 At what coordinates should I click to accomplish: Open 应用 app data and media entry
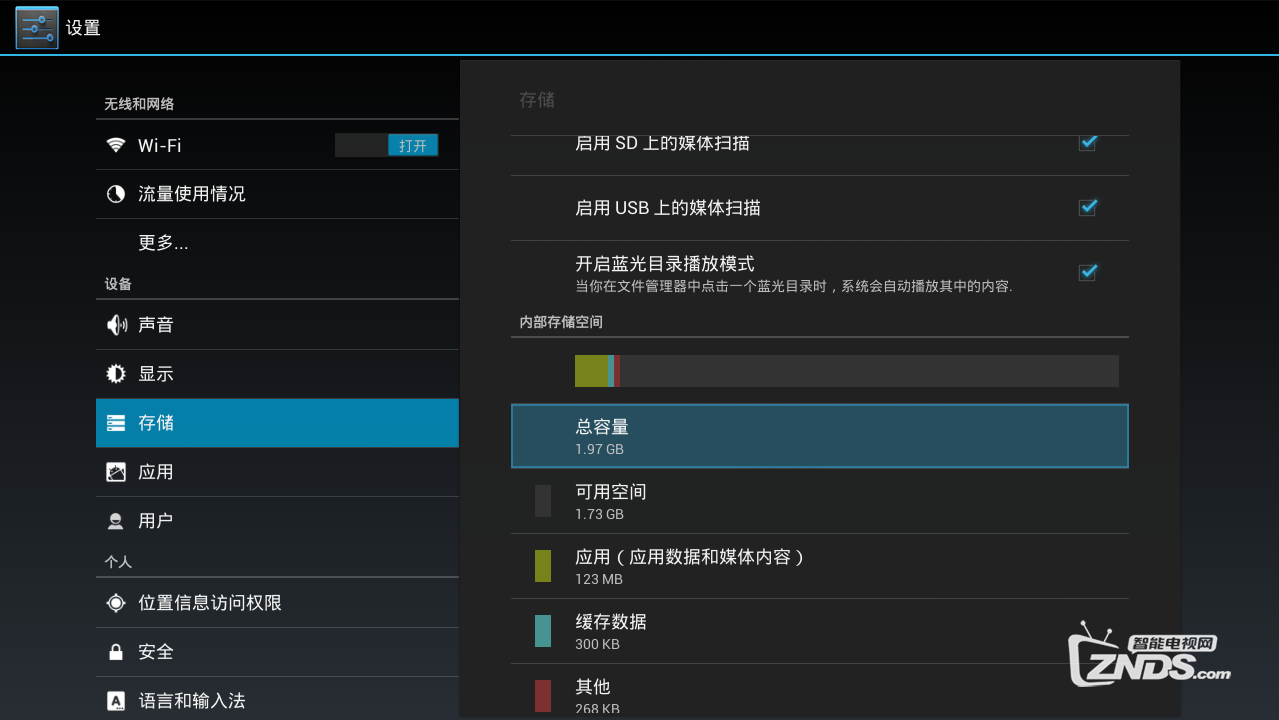tap(819, 566)
